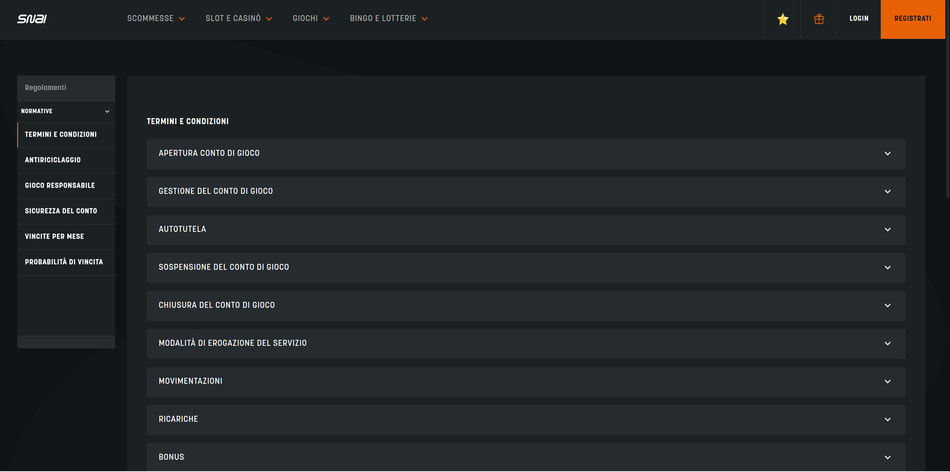Open Vincite per Mese page
The image size is (950, 472).
point(54,237)
